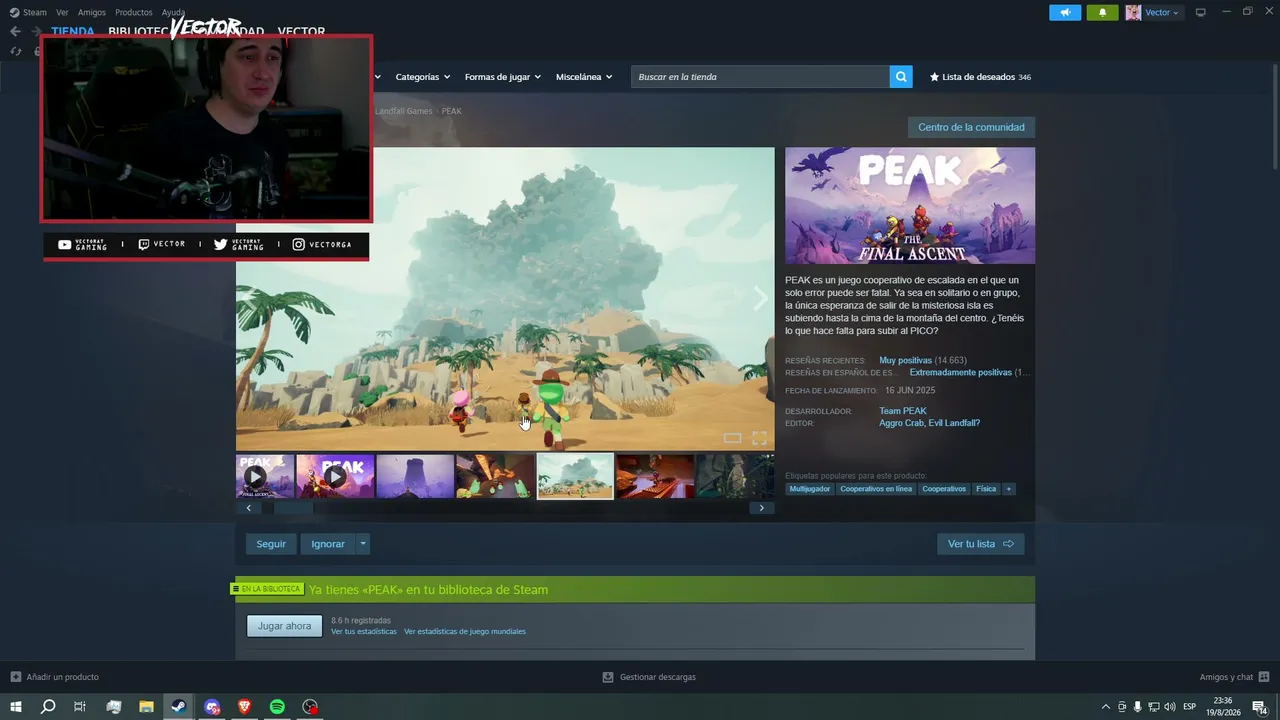Image resolution: width=1280 pixels, height=720 pixels.
Task: Click the Jugar ahora button
Action: coord(285,626)
